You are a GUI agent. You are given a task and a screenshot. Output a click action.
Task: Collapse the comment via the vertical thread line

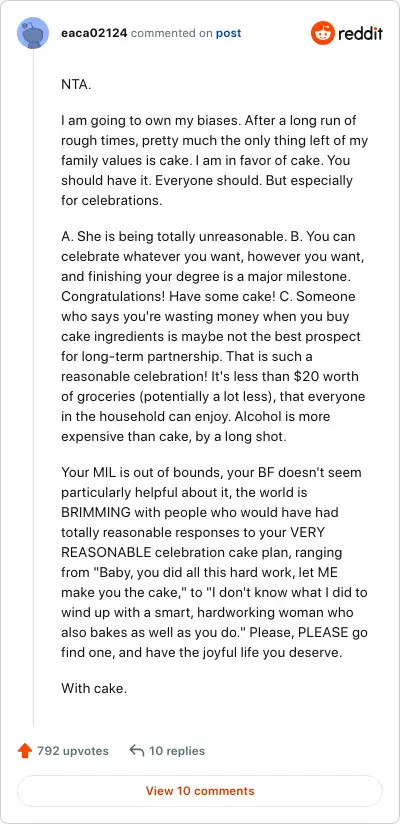(x=34, y=388)
